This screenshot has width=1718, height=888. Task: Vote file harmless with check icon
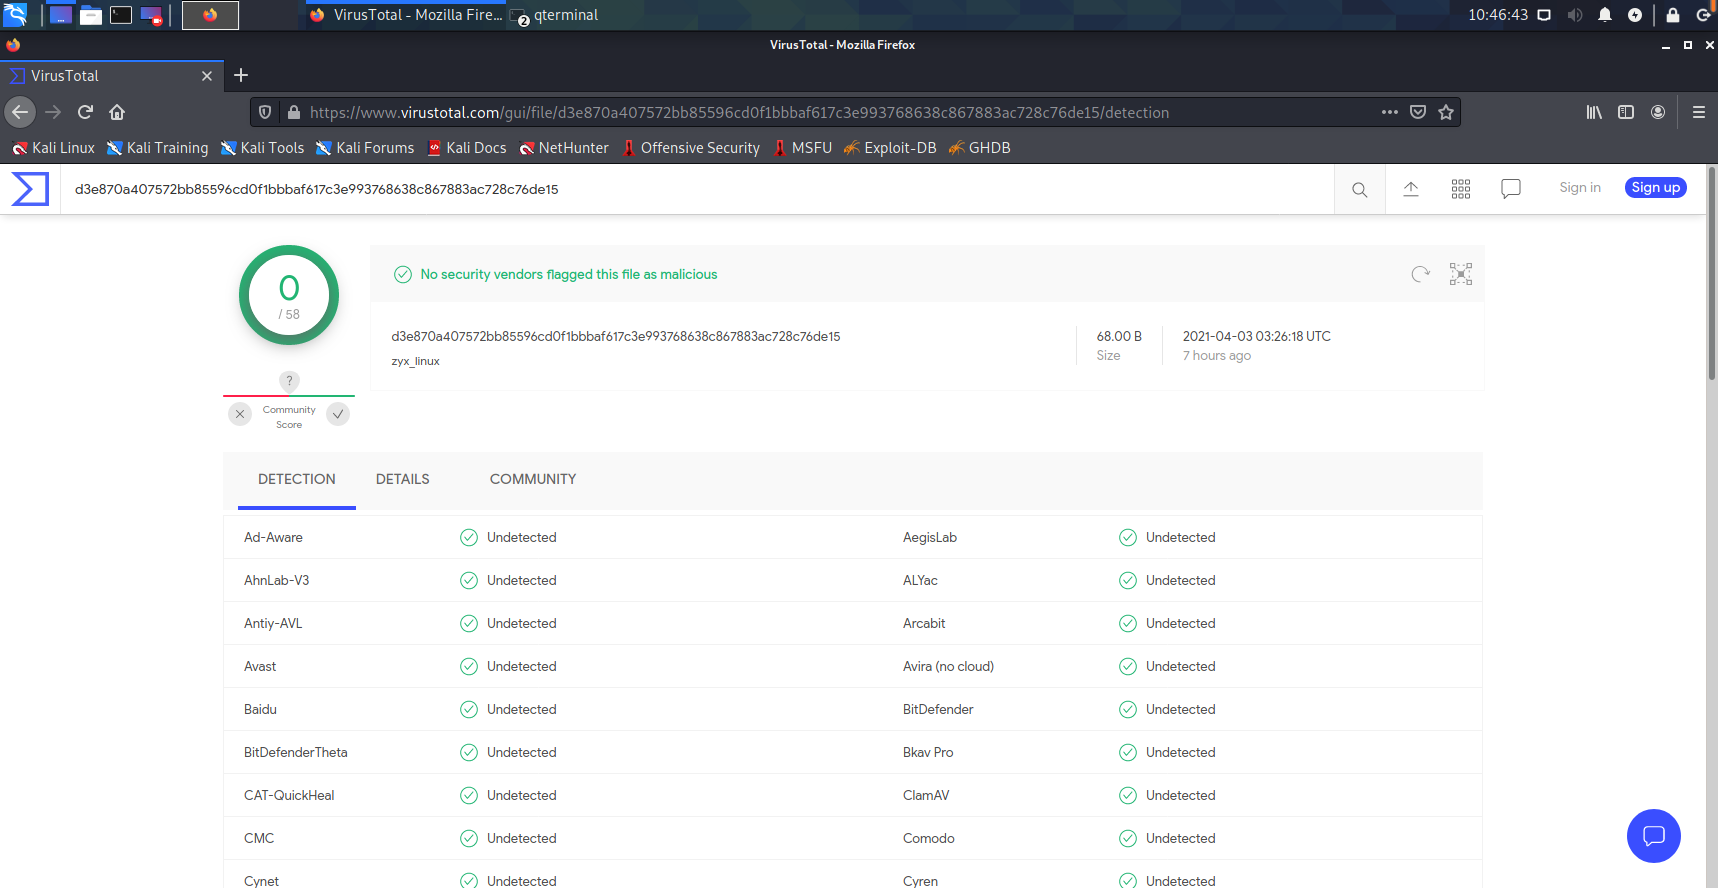point(338,414)
